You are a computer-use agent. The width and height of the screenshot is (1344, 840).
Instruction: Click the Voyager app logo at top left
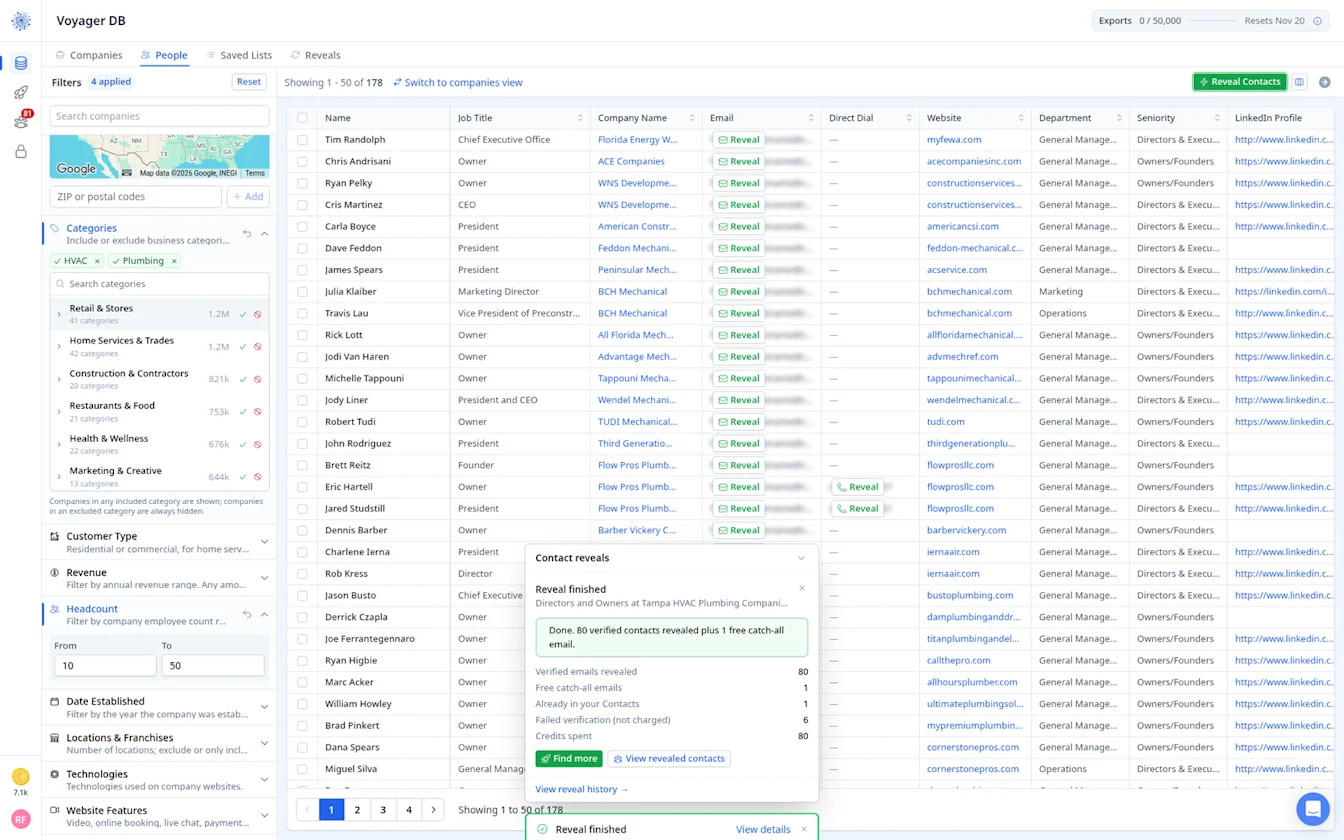pos(21,21)
